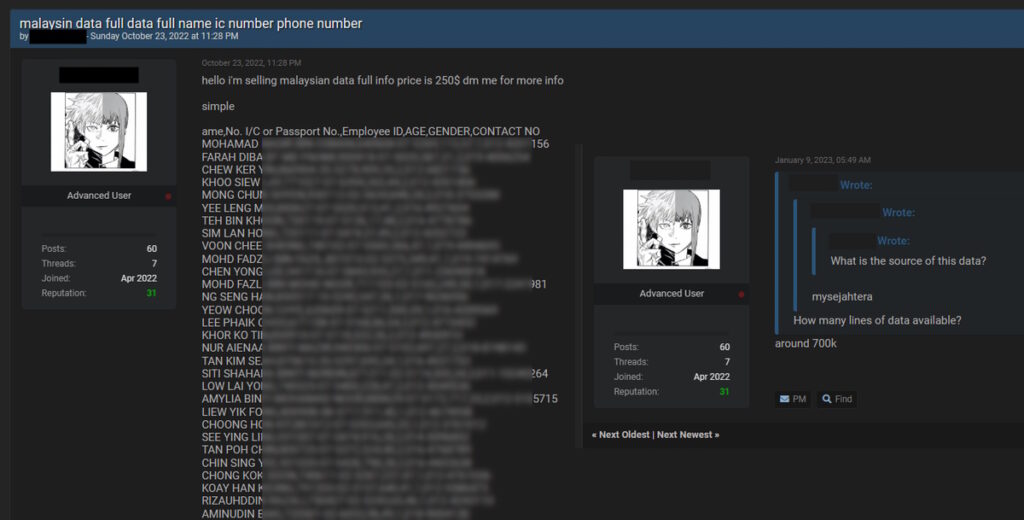Click the middle 'Wrote:' quote link

point(898,213)
